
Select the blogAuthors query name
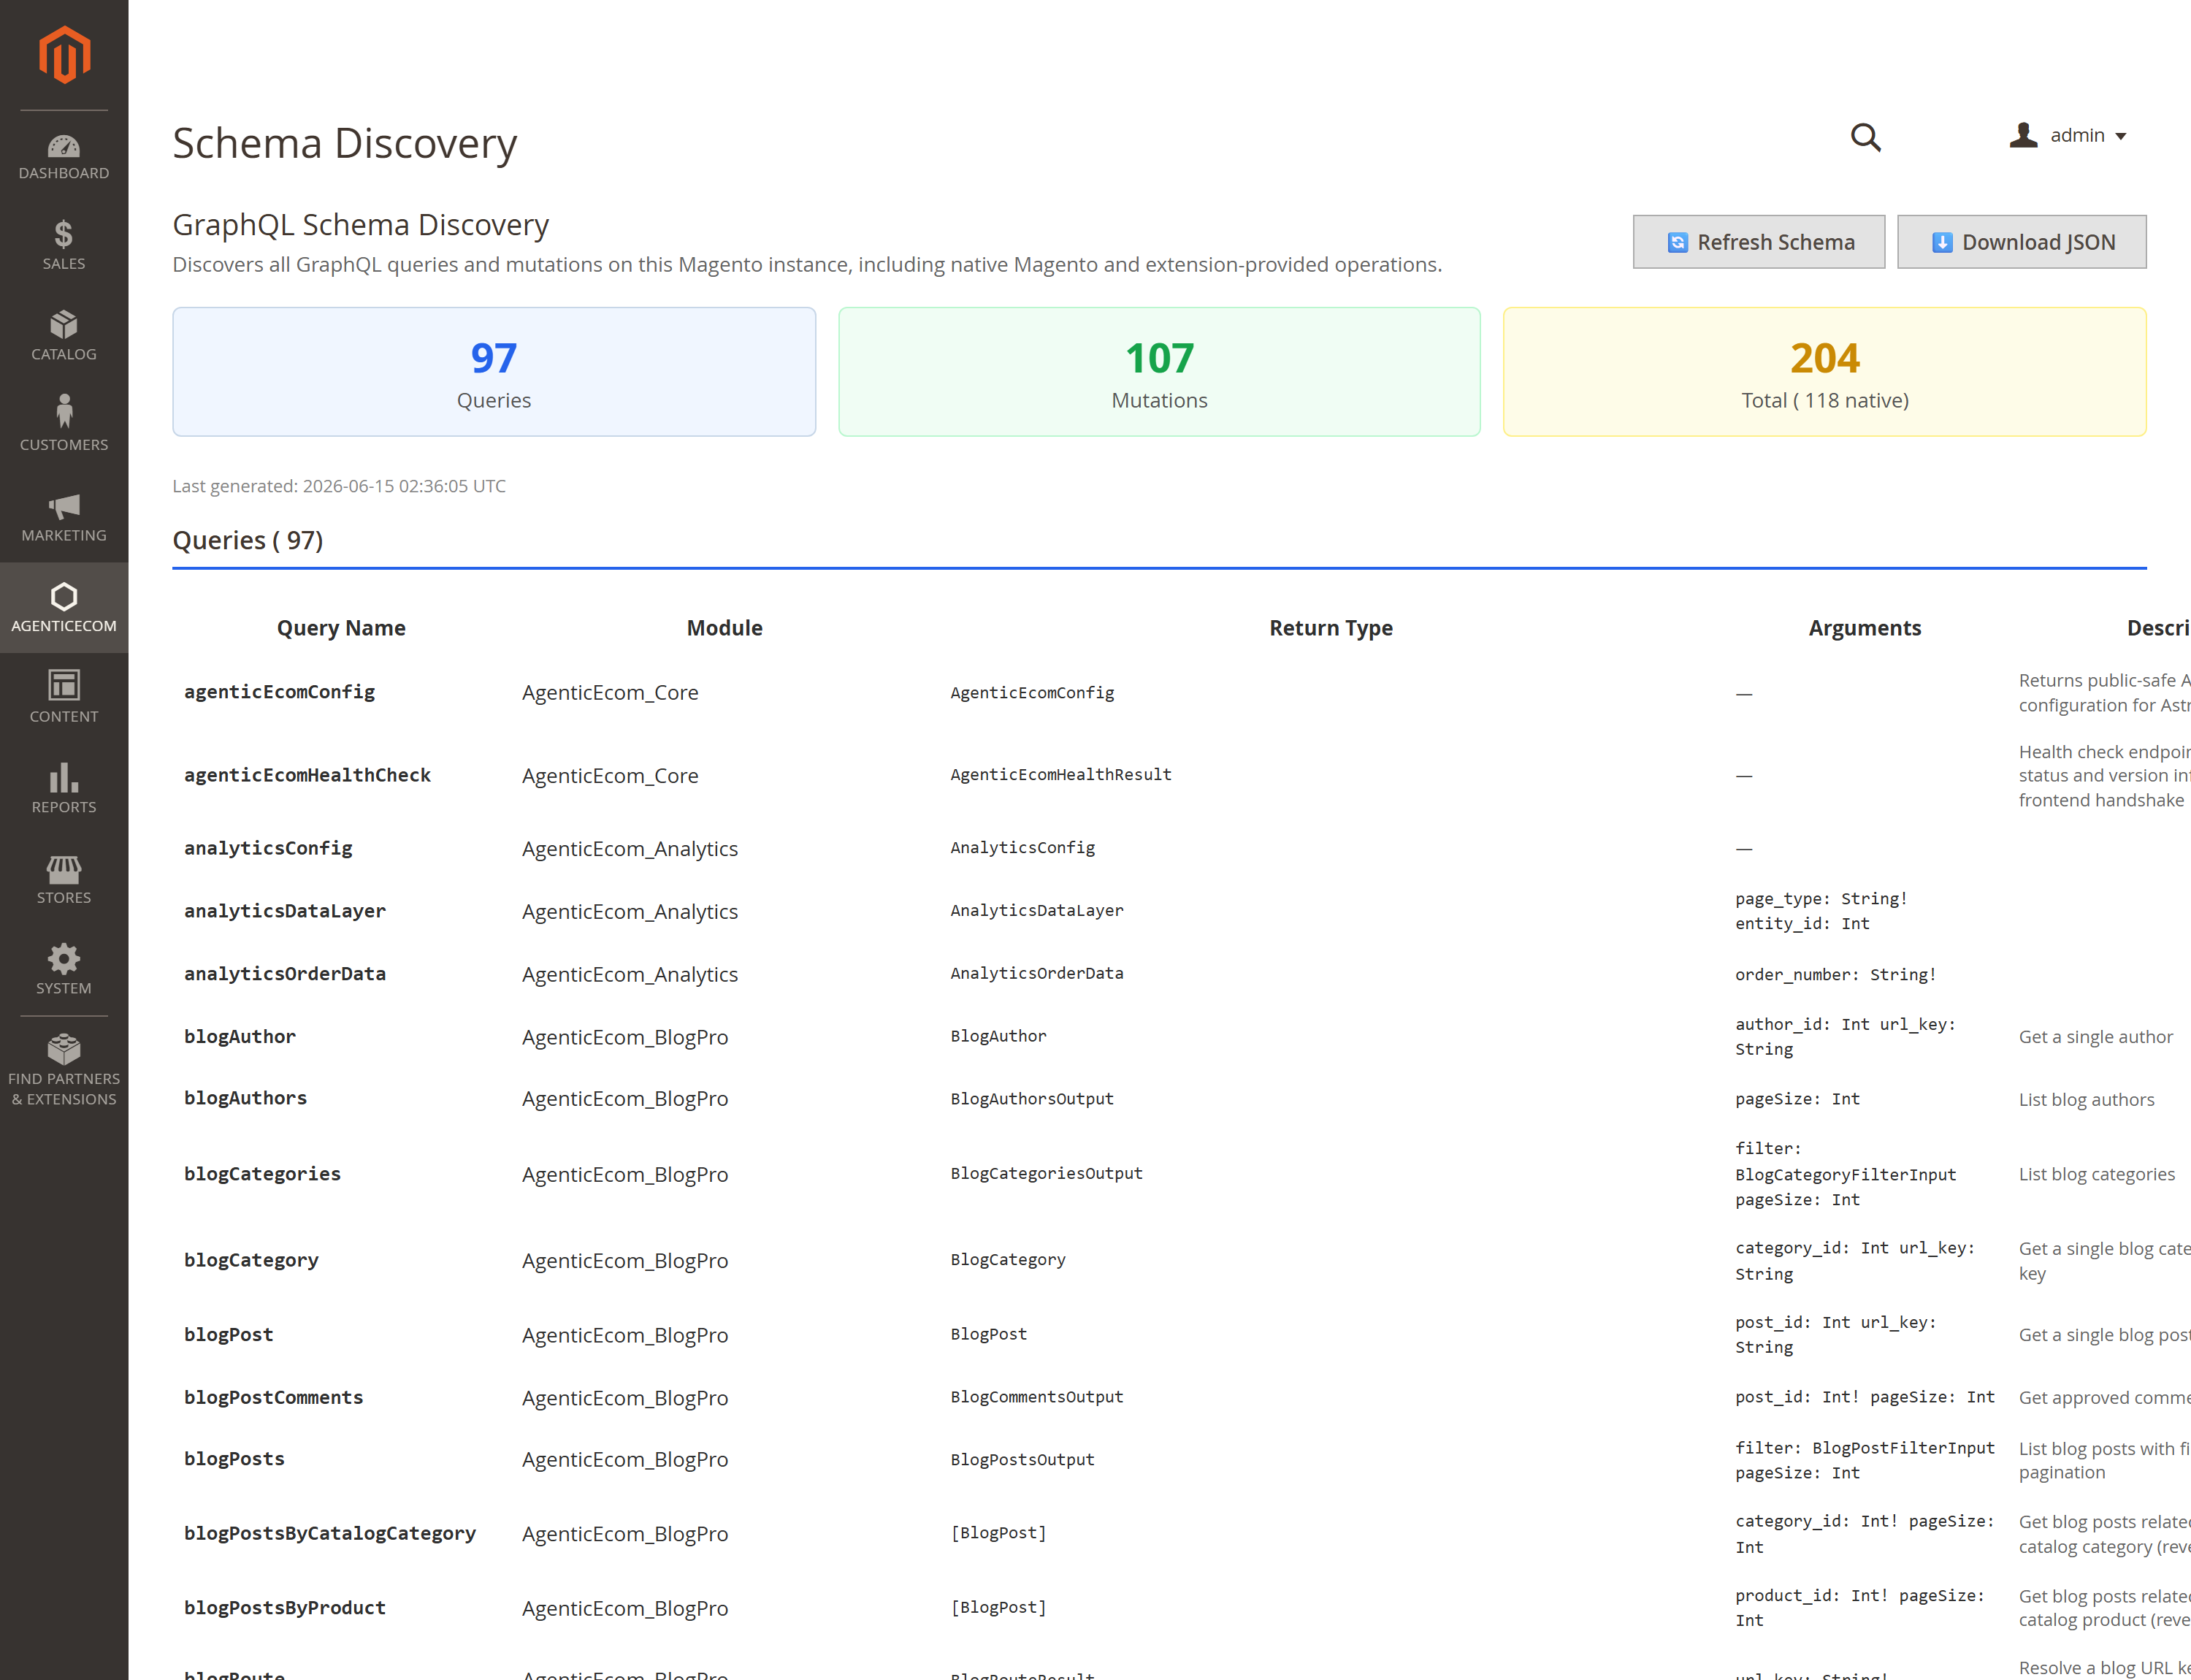coord(245,1098)
